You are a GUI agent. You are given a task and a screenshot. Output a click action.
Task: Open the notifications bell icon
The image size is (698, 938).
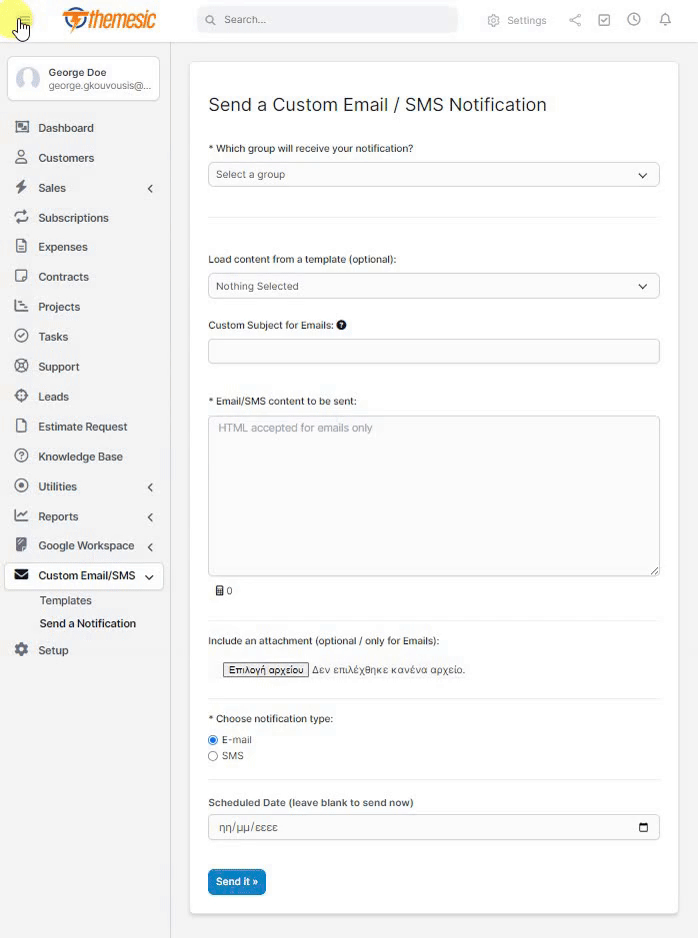(x=665, y=20)
